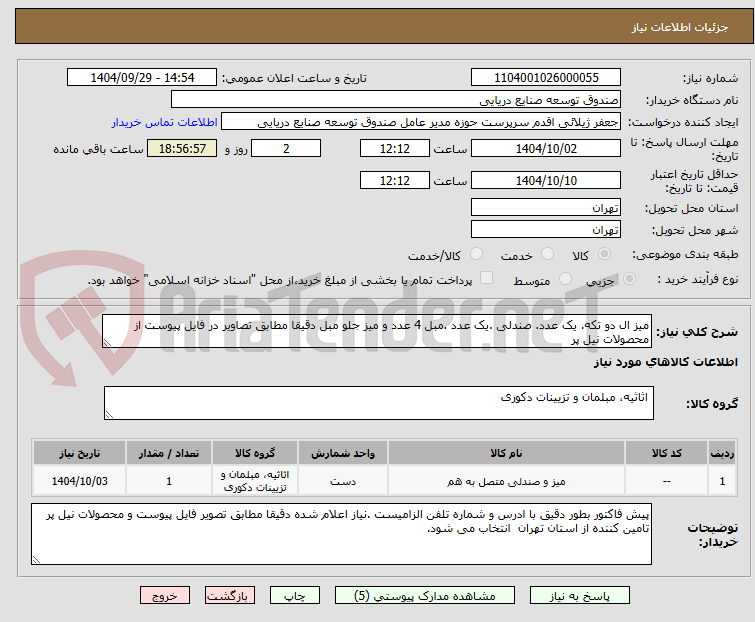Click the 1404/10/03 date cell

click(79, 481)
